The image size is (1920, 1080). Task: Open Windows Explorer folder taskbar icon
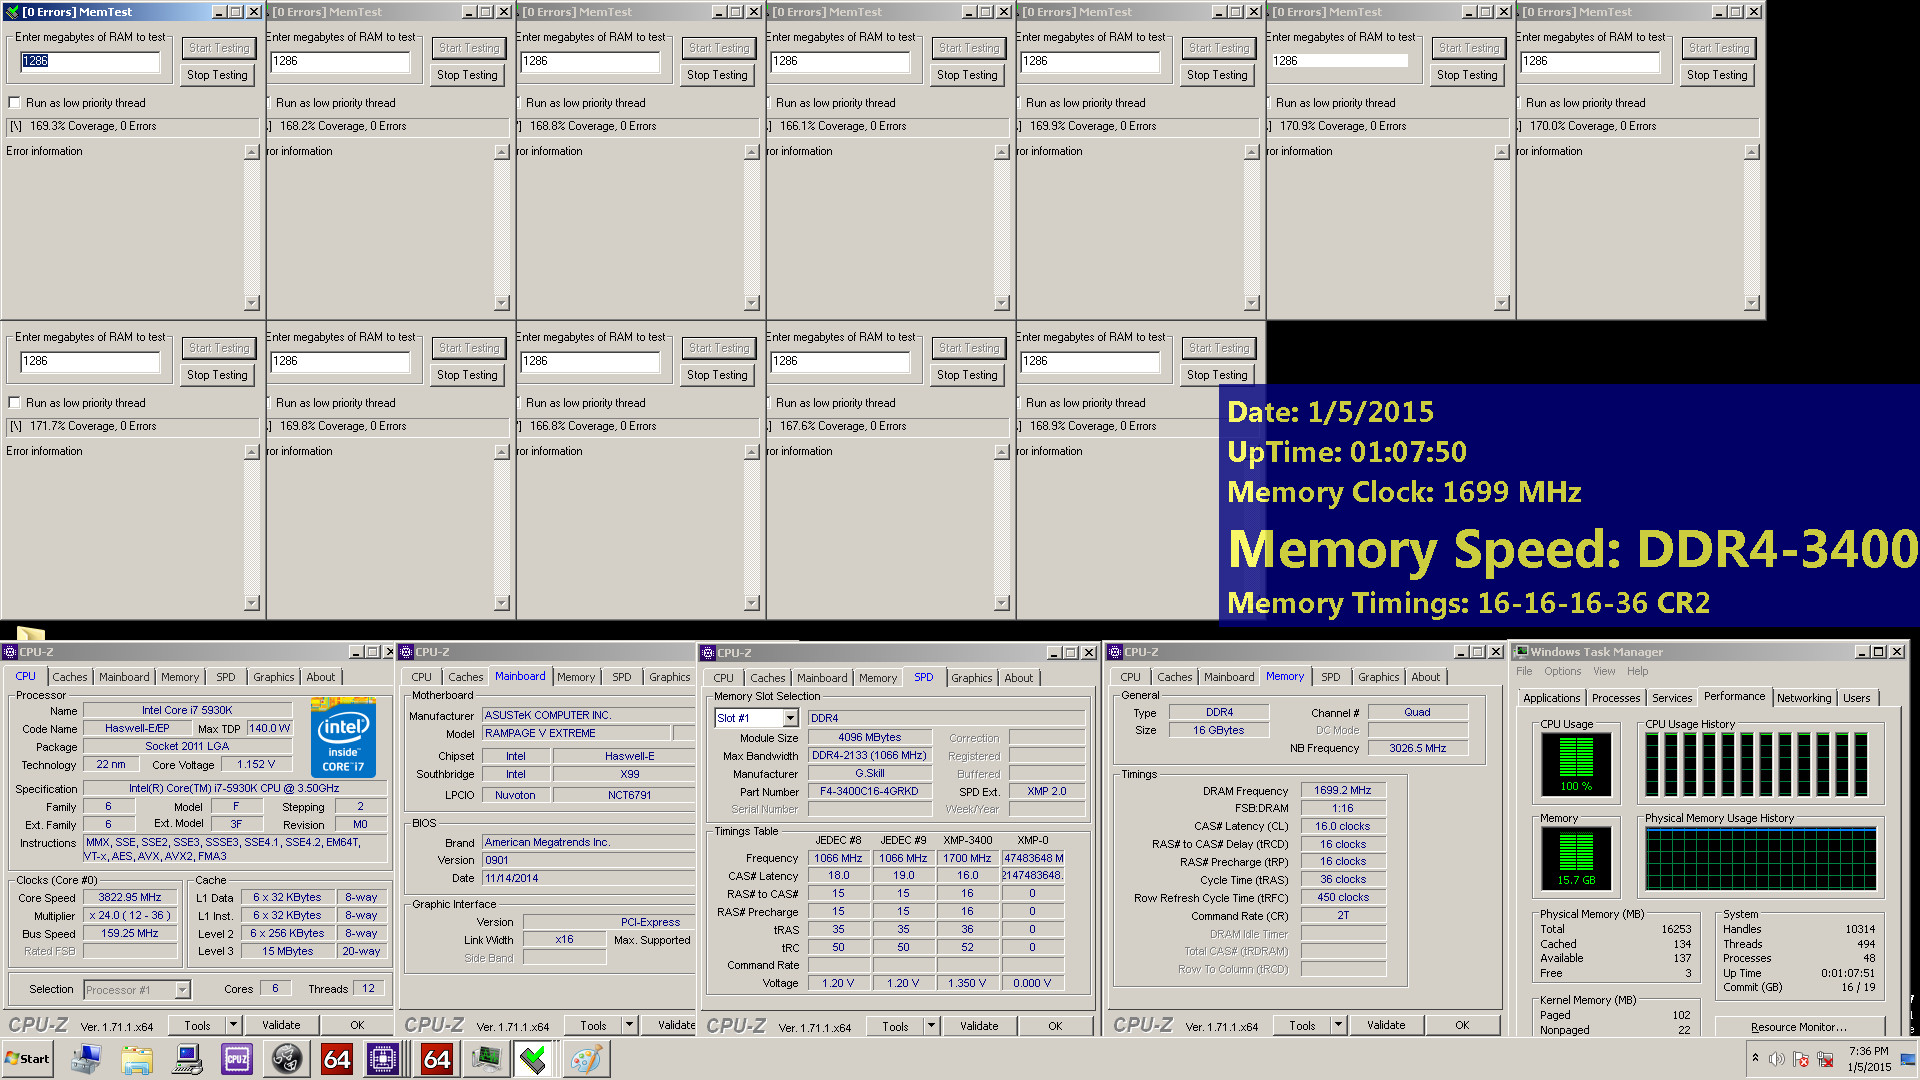click(137, 1059)
